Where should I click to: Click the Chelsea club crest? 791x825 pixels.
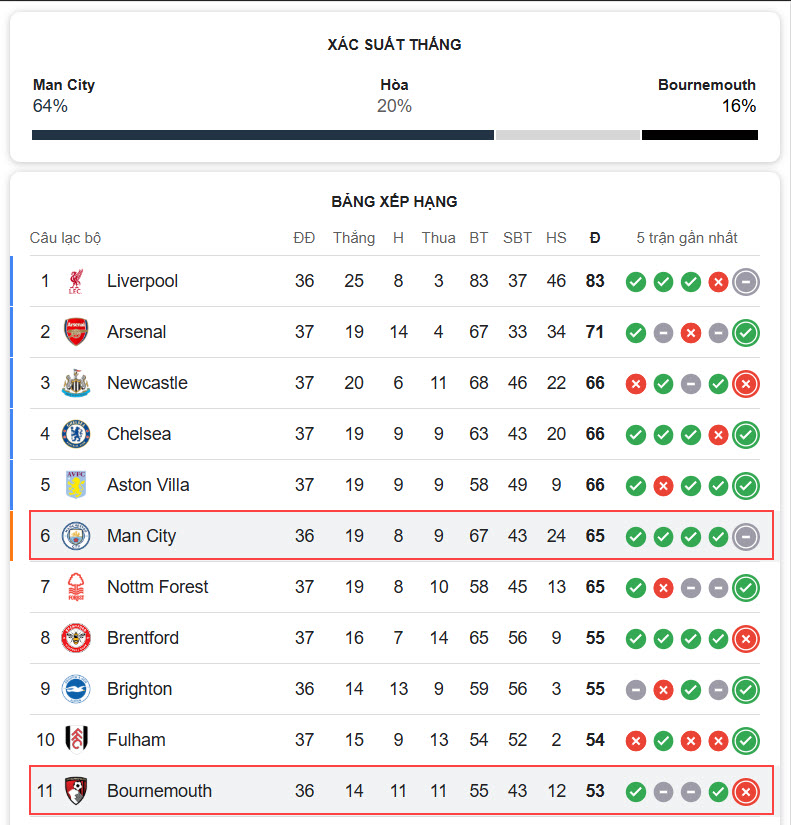pyautogui.click(x=76, y=434)
